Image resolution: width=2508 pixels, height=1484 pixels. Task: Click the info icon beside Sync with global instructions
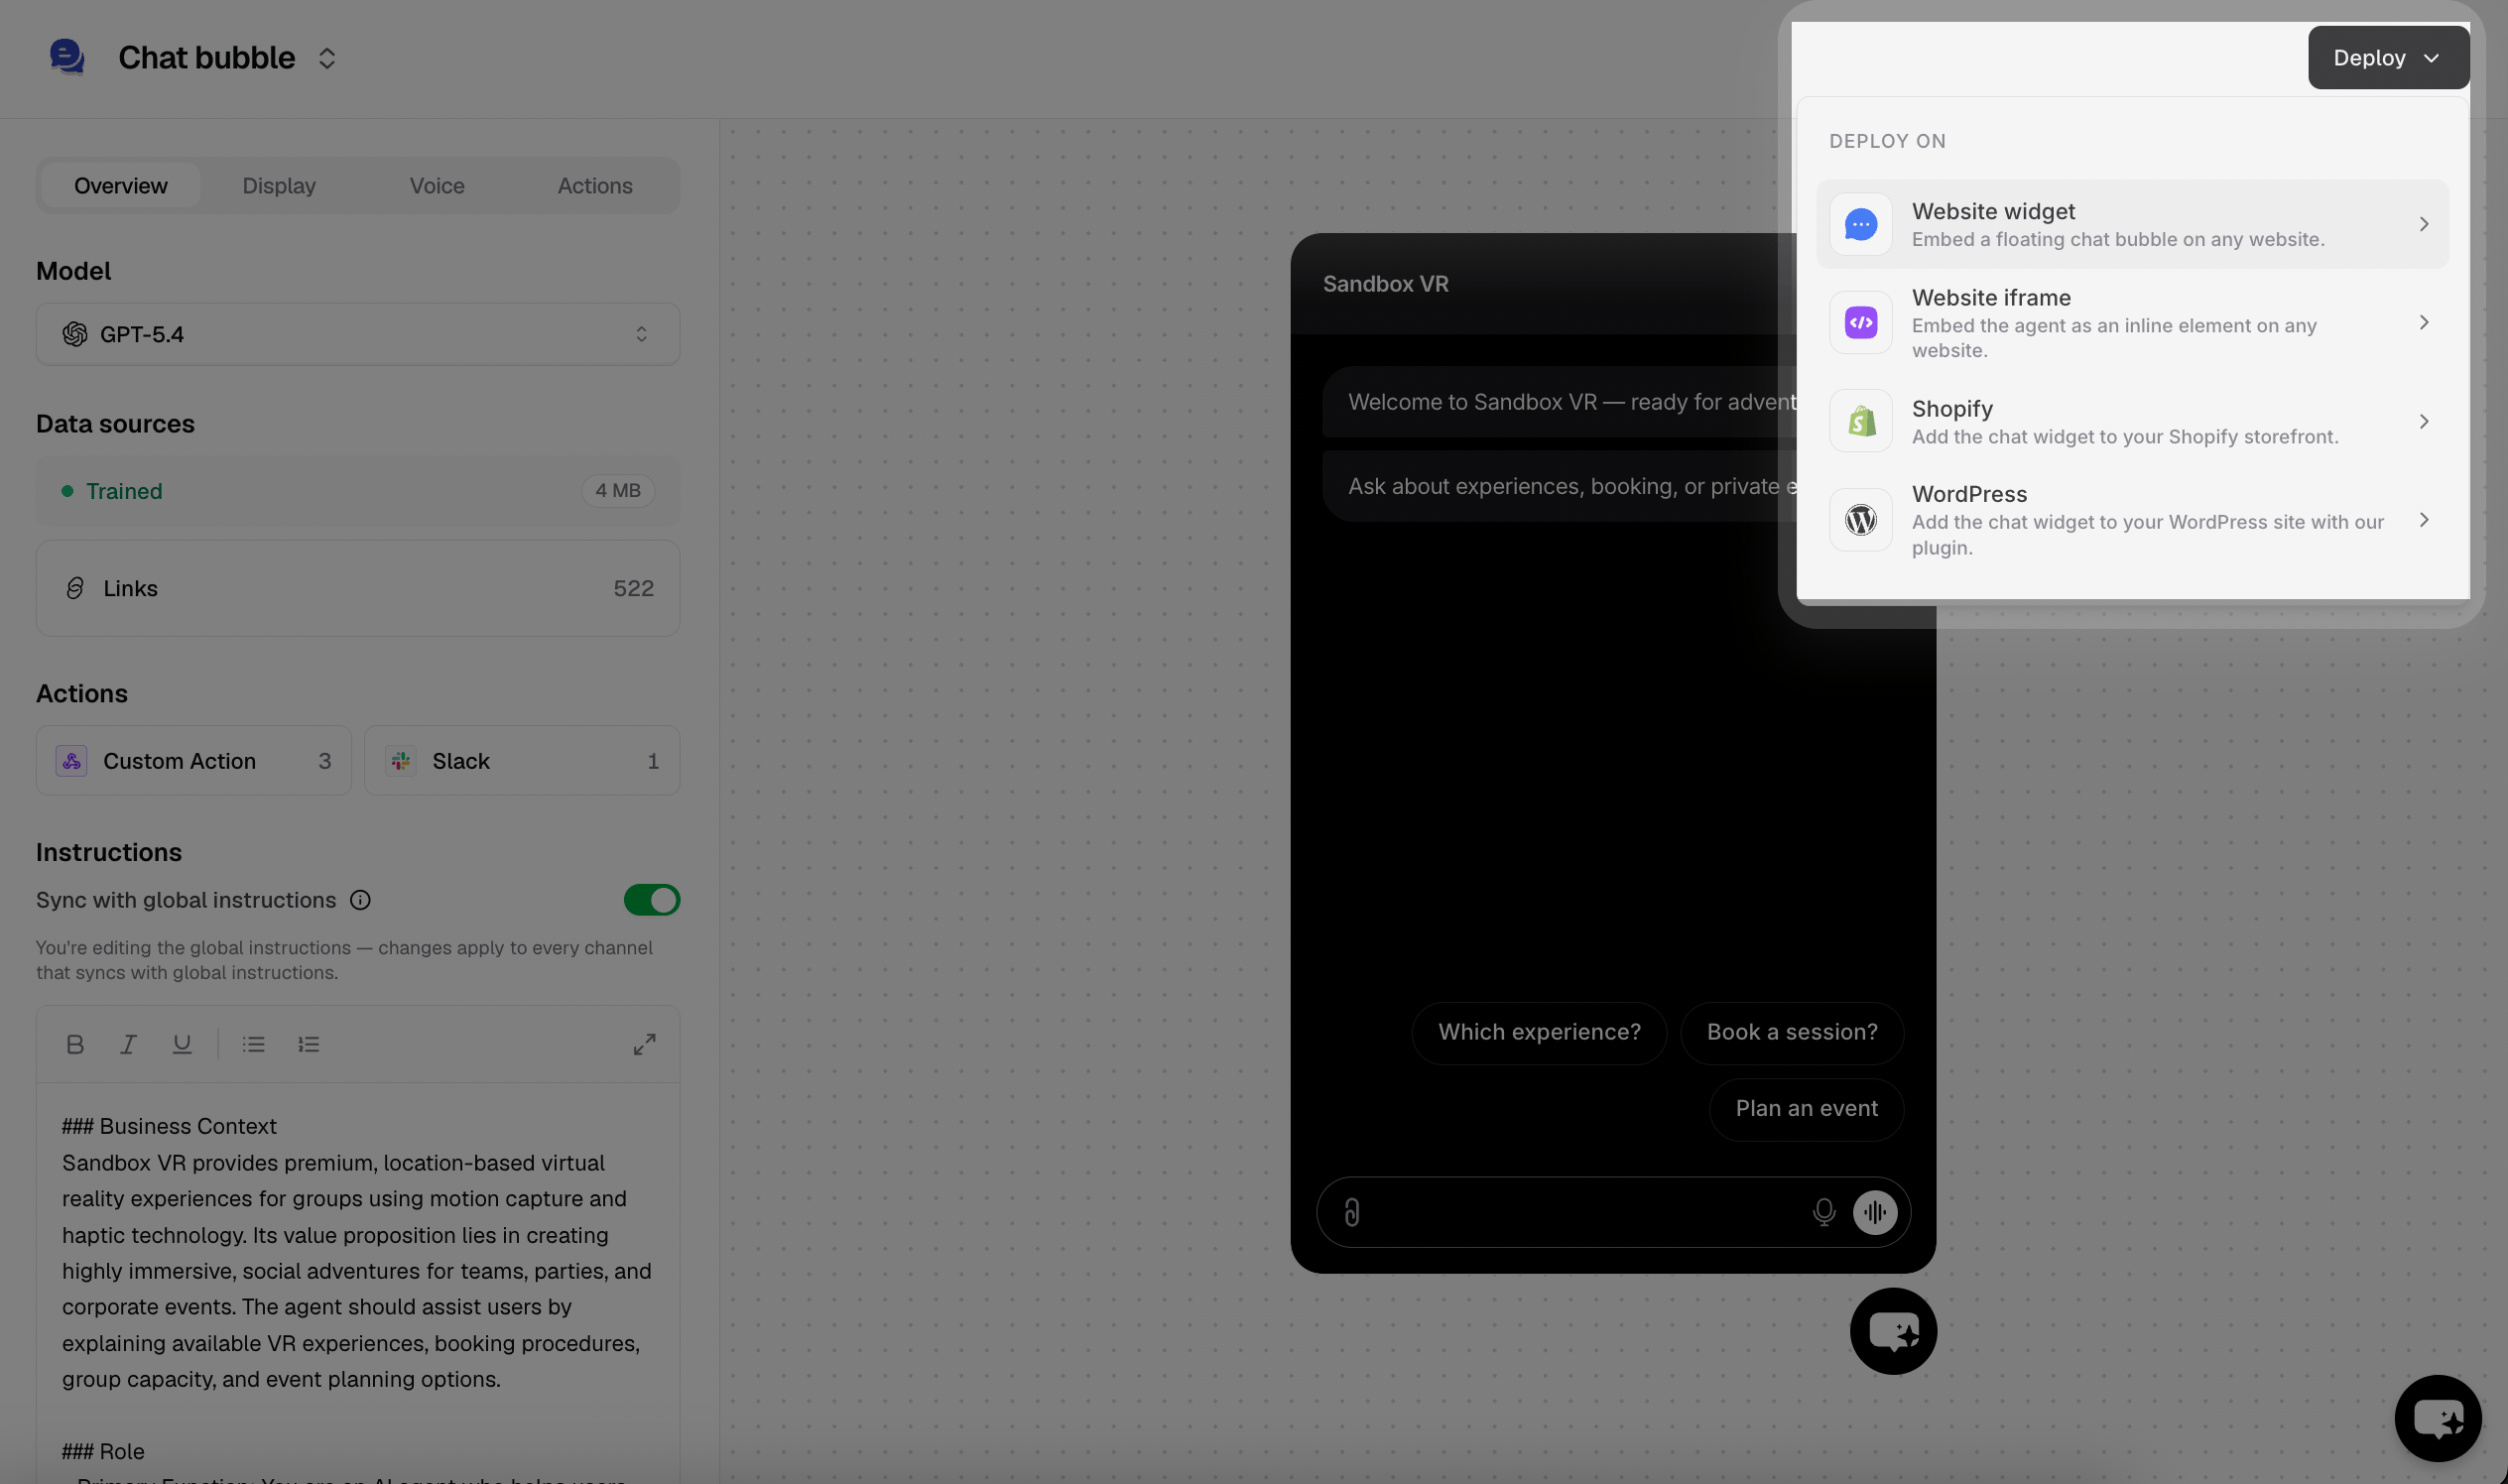[360, 900]
